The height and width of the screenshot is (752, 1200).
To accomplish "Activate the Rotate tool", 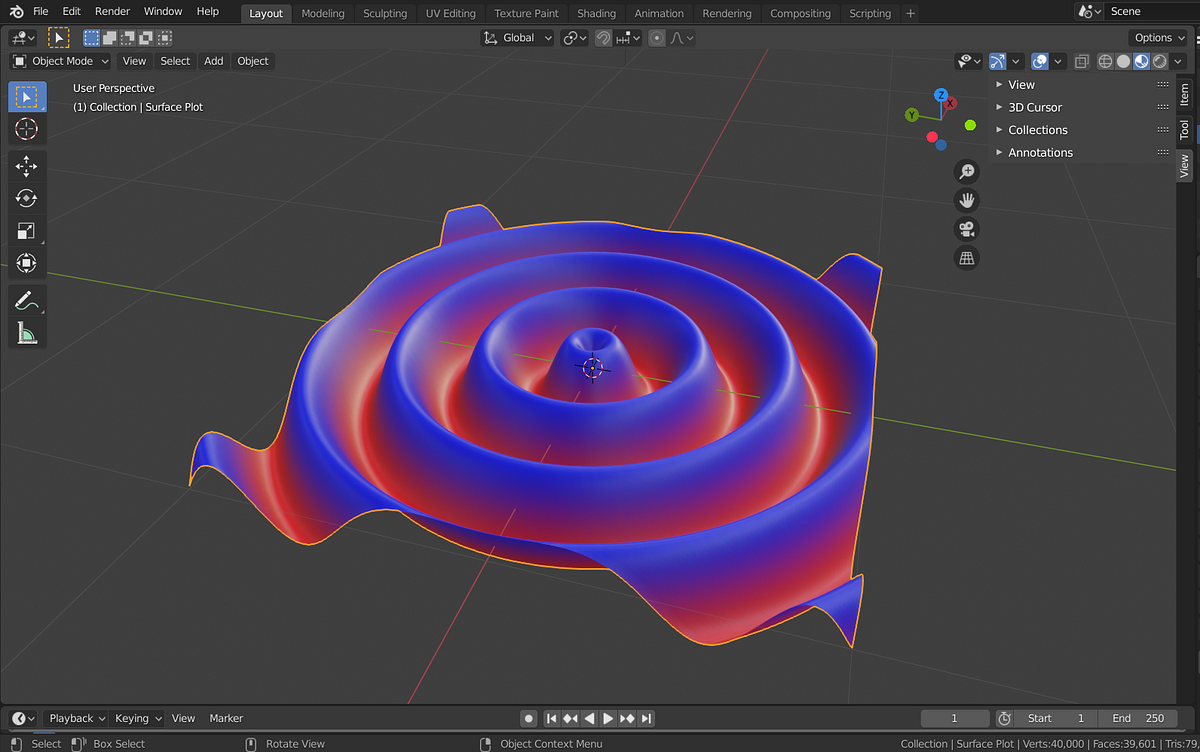I will tap(27, 198).
